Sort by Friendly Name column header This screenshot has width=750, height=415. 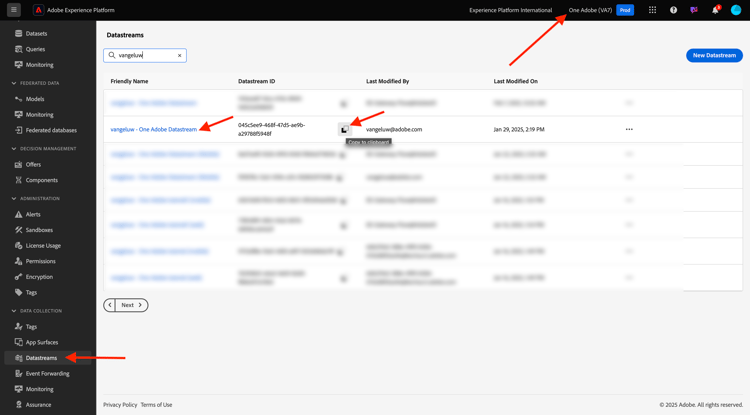129,81
